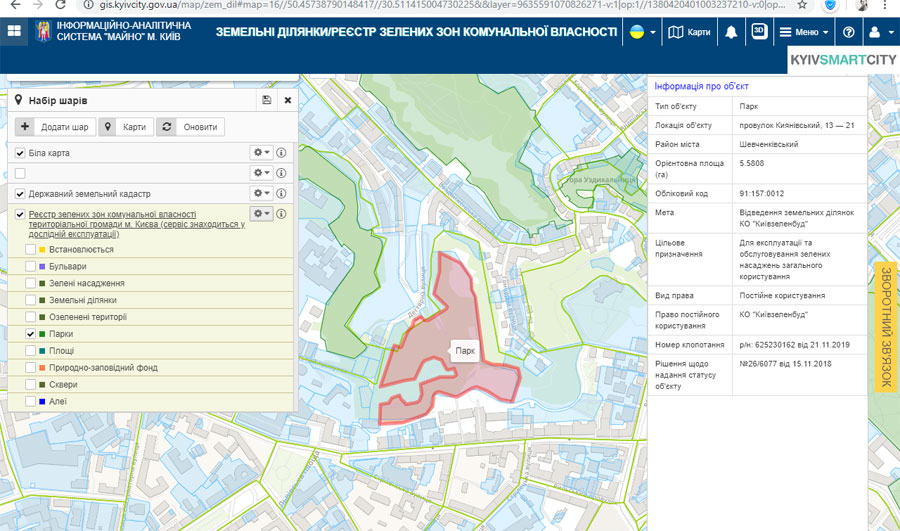Switch to 3D map view
900x531 pixels.
759,31
